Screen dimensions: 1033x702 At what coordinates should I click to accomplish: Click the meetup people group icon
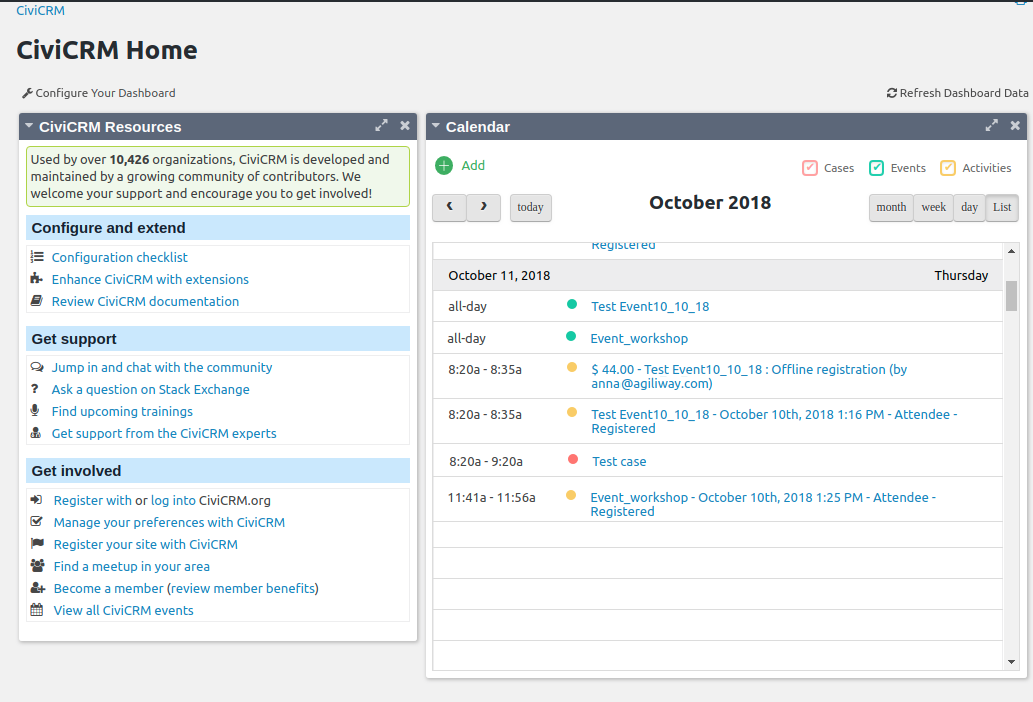(38, 566)
